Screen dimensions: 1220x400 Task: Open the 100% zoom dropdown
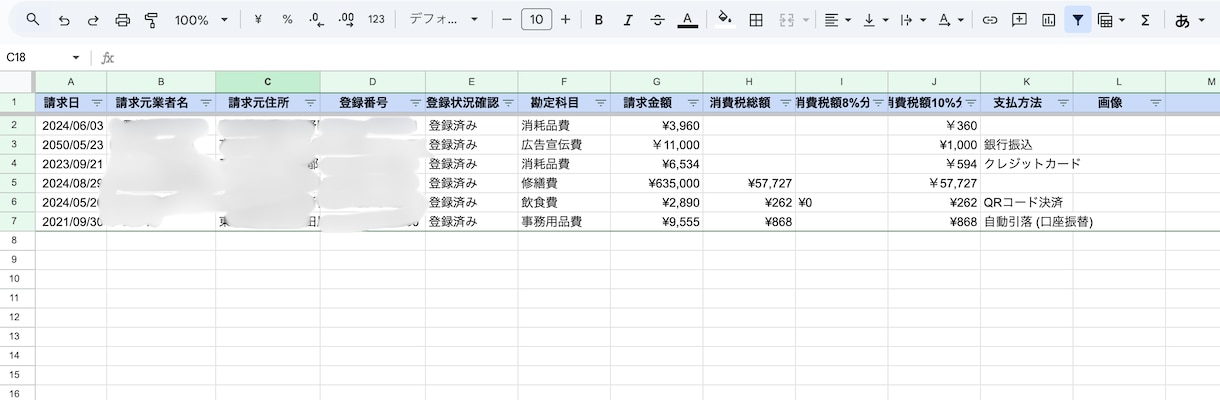[x=201, y=20]
